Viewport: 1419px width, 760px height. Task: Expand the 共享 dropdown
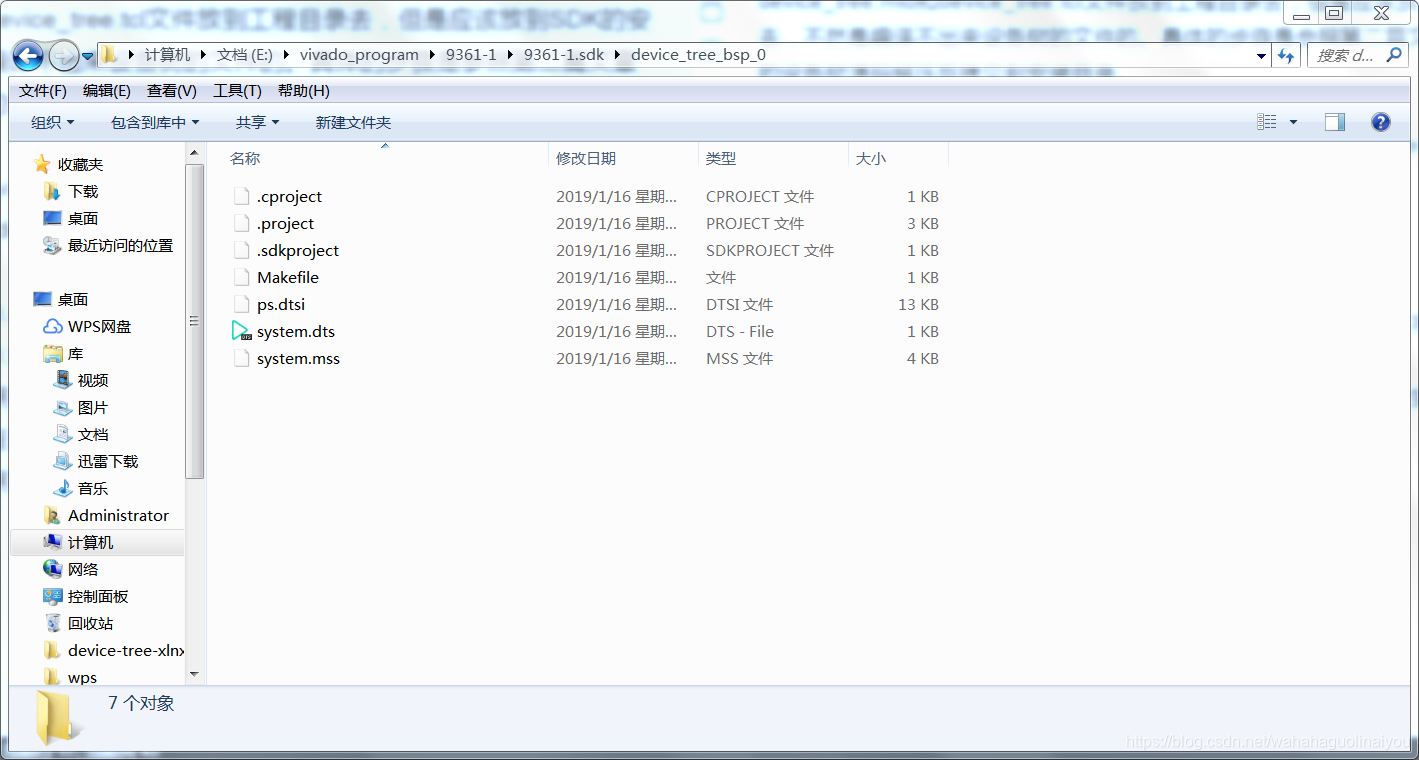pyautogui.click(x=258, y=122)
